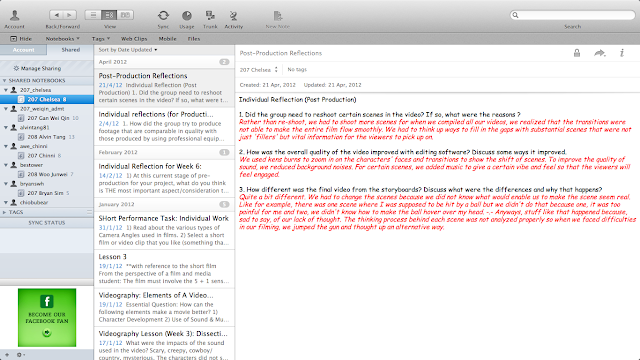Click the bryanswh user icon
The height and width of the screenshot is (360, 640).
[14, 184]
